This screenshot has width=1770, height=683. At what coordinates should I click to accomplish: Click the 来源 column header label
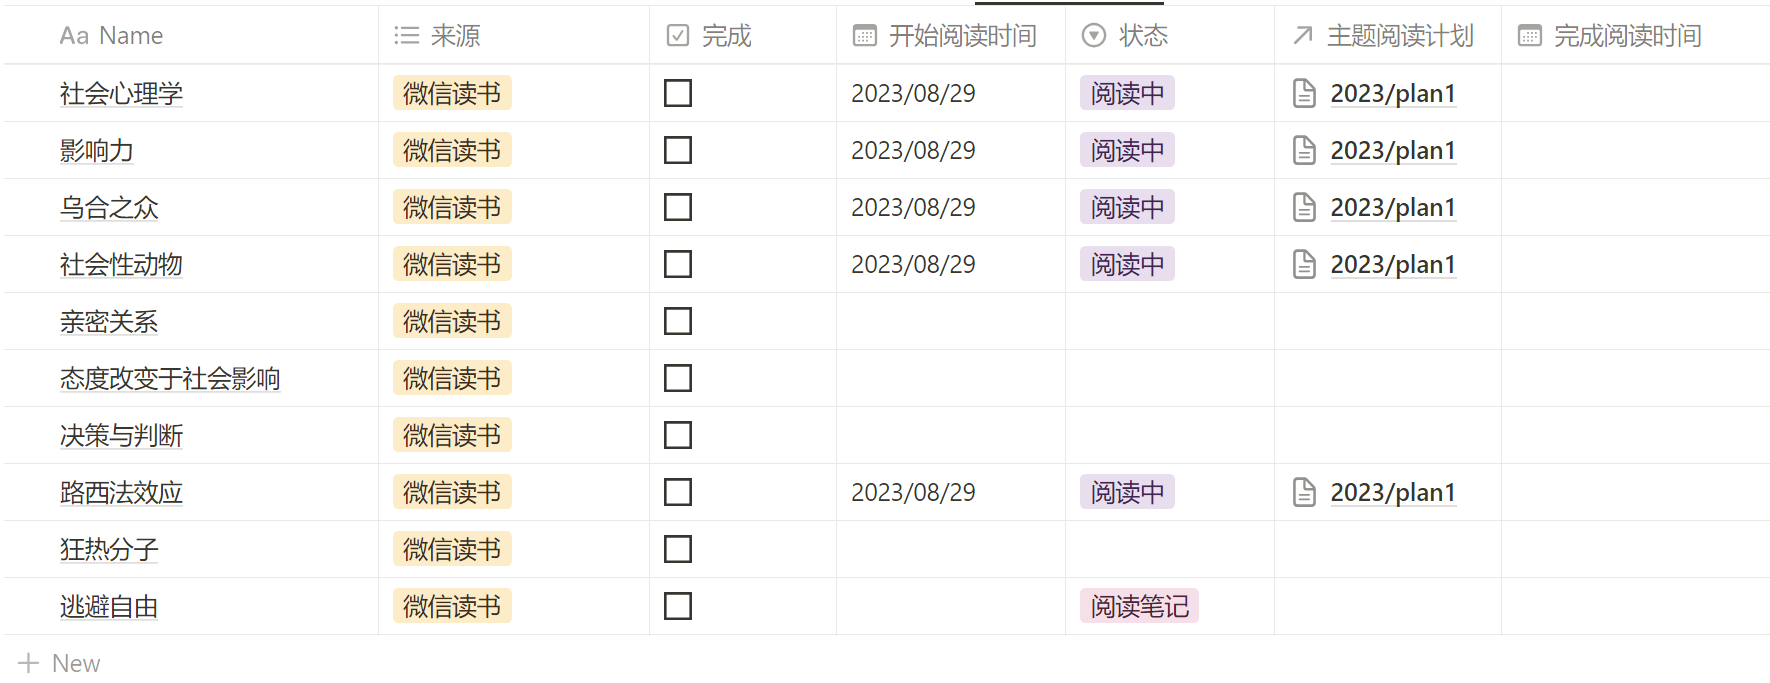pyautogui.click(x=456, y=36)
